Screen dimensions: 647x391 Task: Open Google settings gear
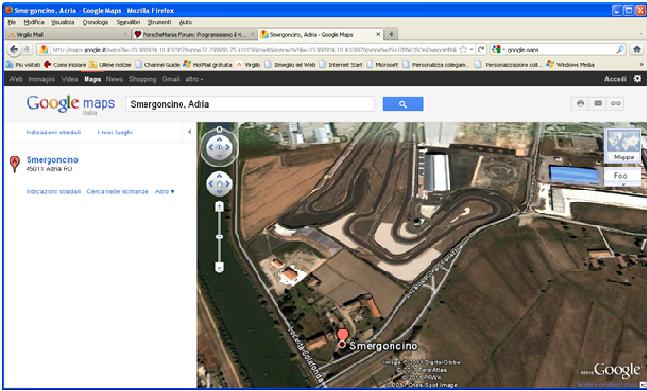pyautogui.click(x=637, y=79)
